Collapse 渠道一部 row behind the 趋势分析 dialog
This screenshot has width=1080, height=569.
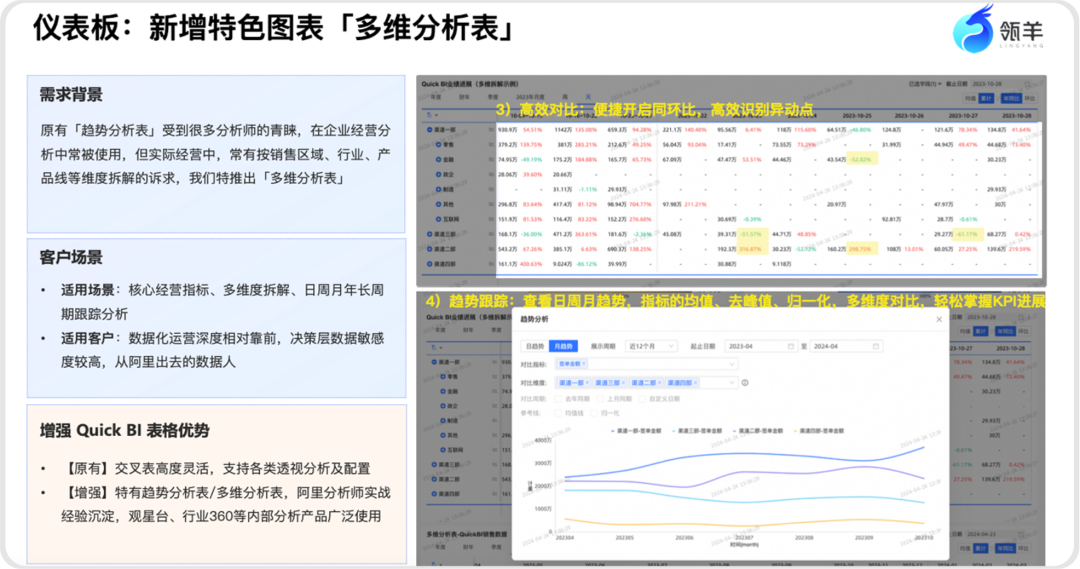pos(434,362)
